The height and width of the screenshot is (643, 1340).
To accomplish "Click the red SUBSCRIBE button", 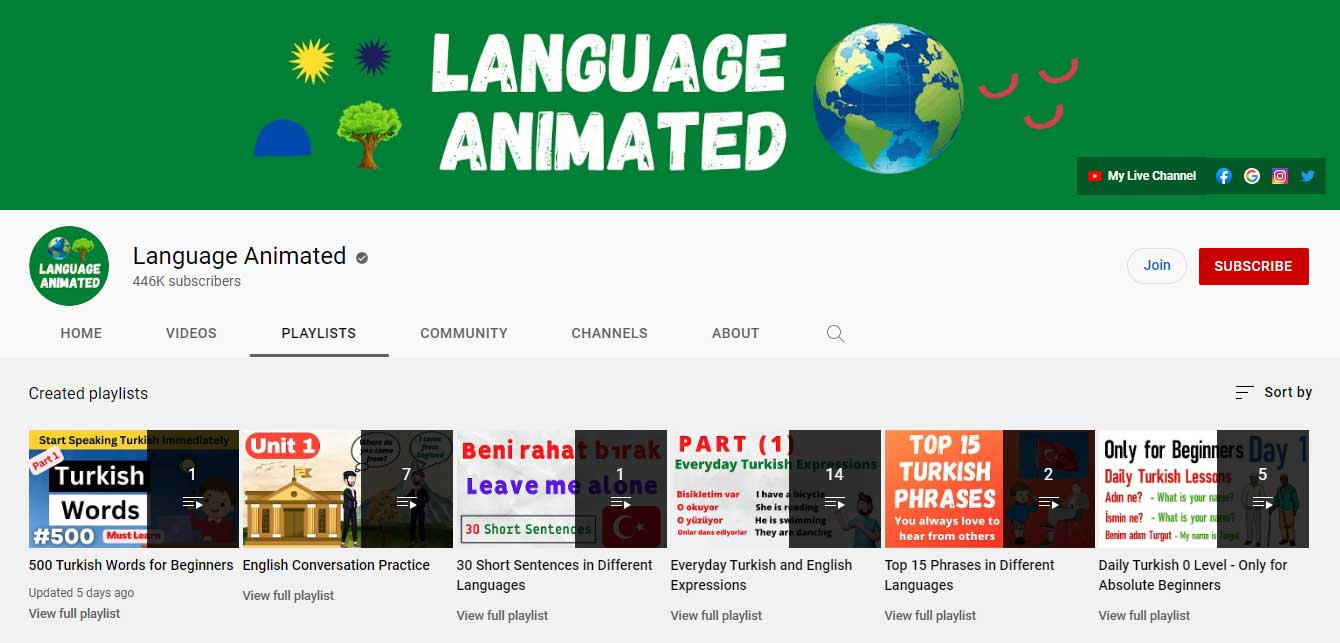I will (1253, 266).
